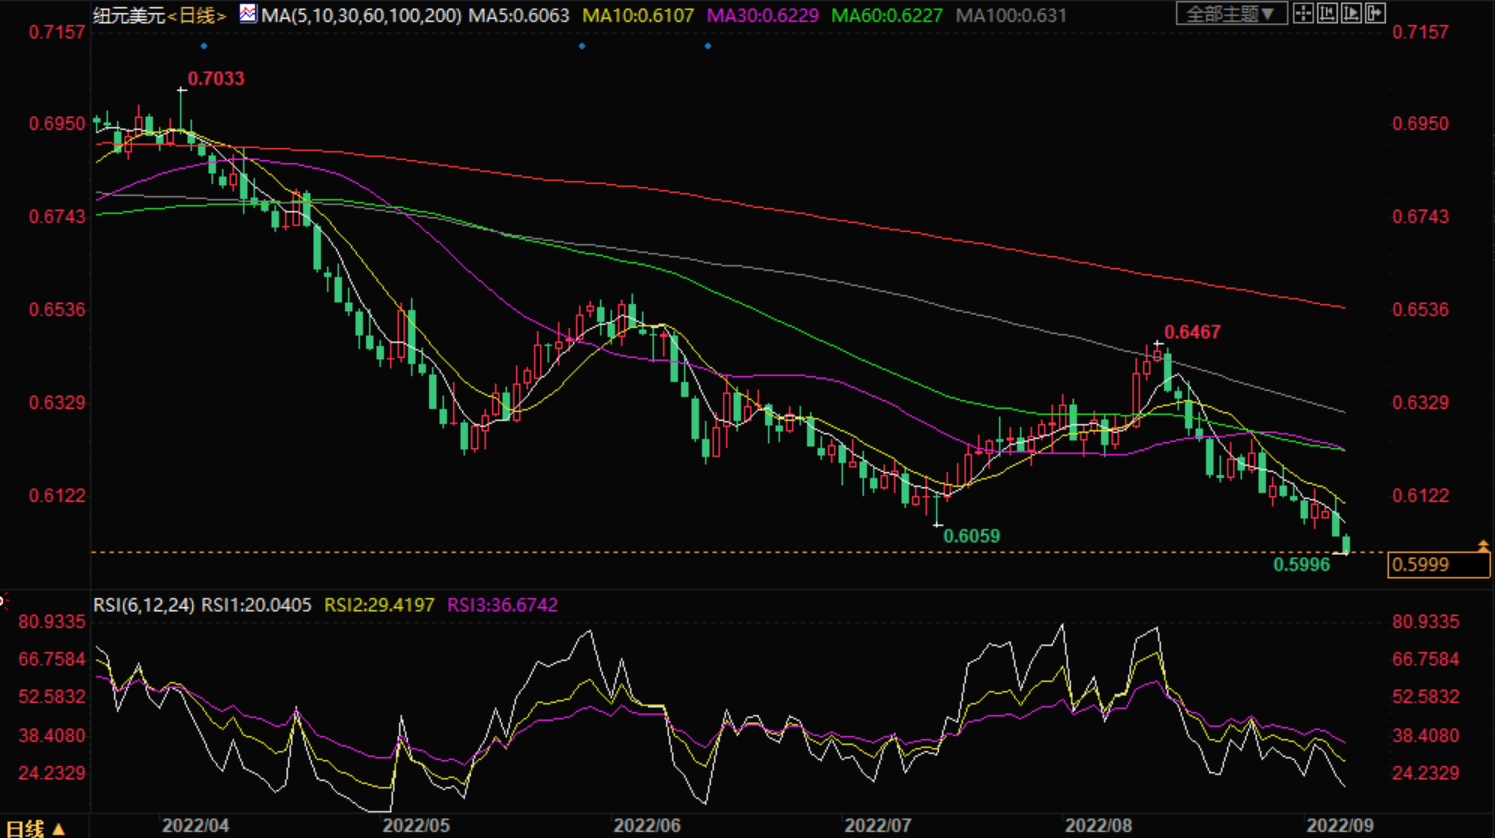Click the blue event dot below MA10 label
This screenshot has height=838, width=1495.
click(582, 46)
